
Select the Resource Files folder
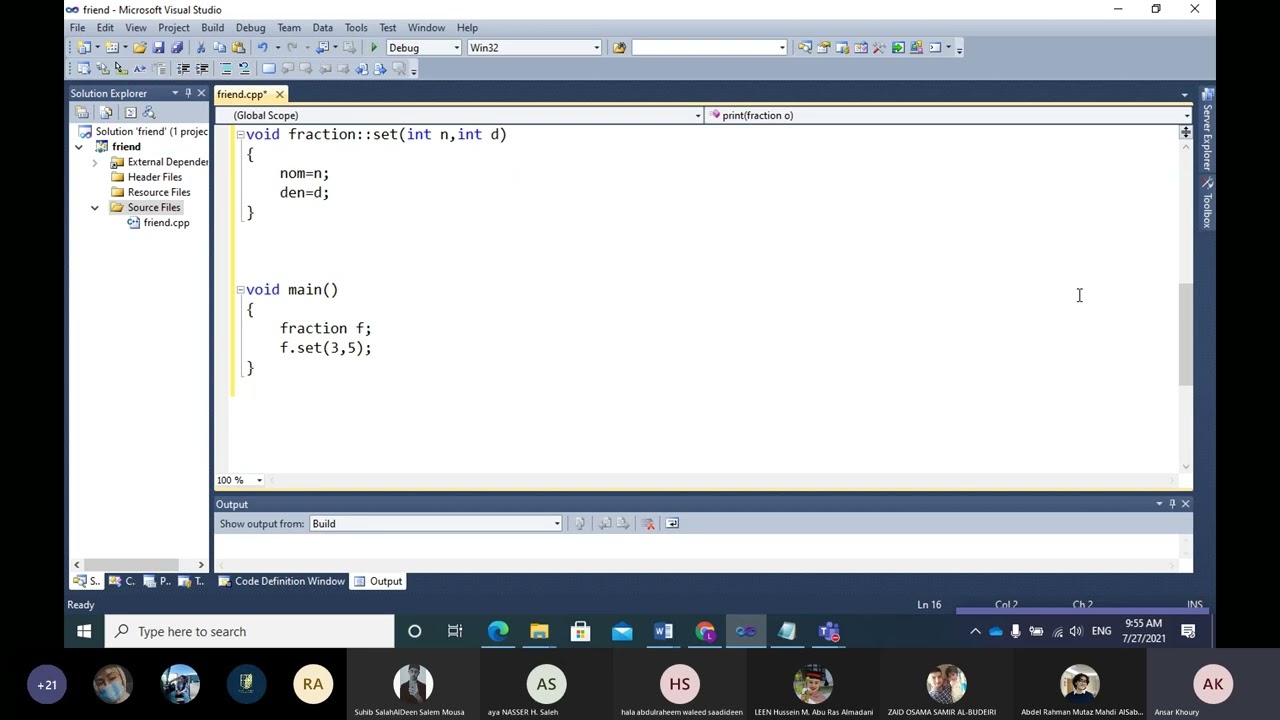[x=159, y=192]
